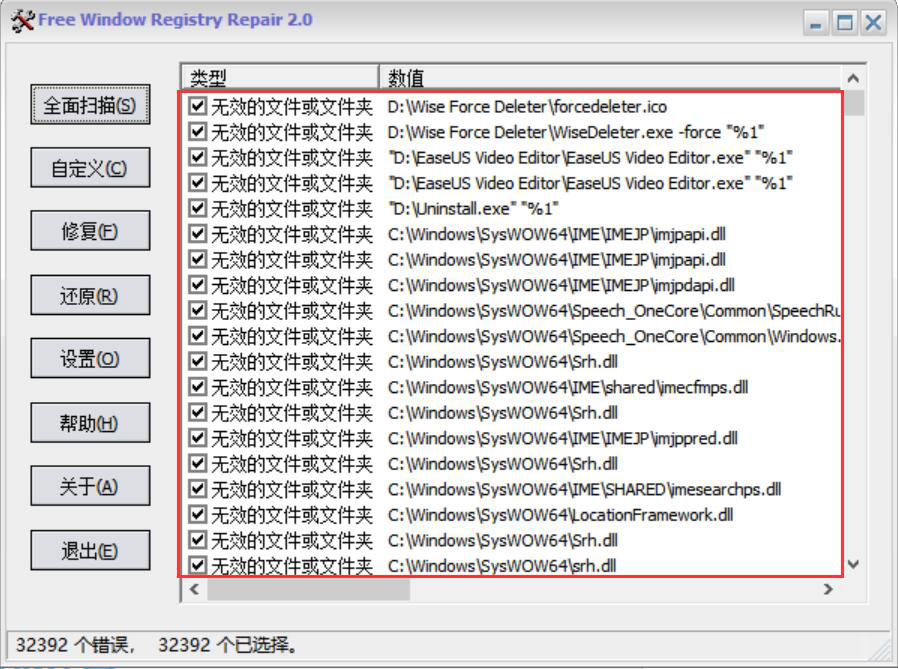This screenshot has width=898, height=669.
Task: Click the 32392 个错误 status text
Action: [75, 645]
